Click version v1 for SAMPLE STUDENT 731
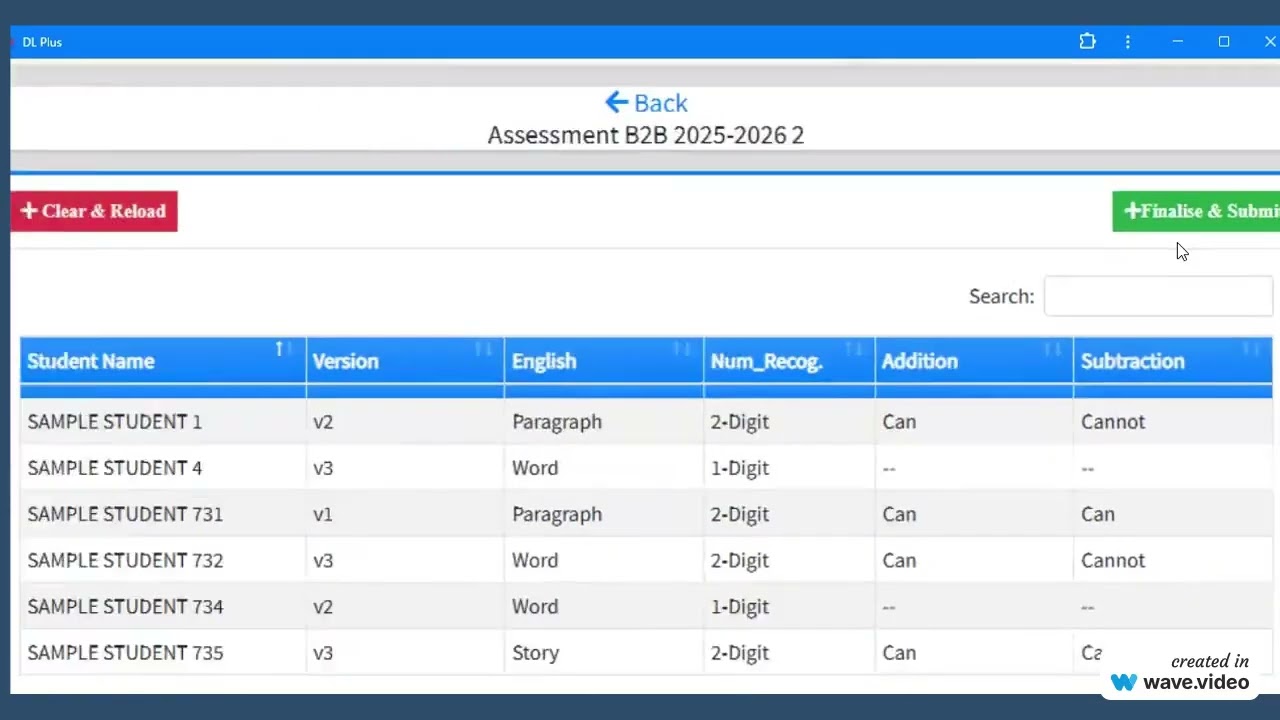This screenshot has height=720, width=1280. coord(322,514)
